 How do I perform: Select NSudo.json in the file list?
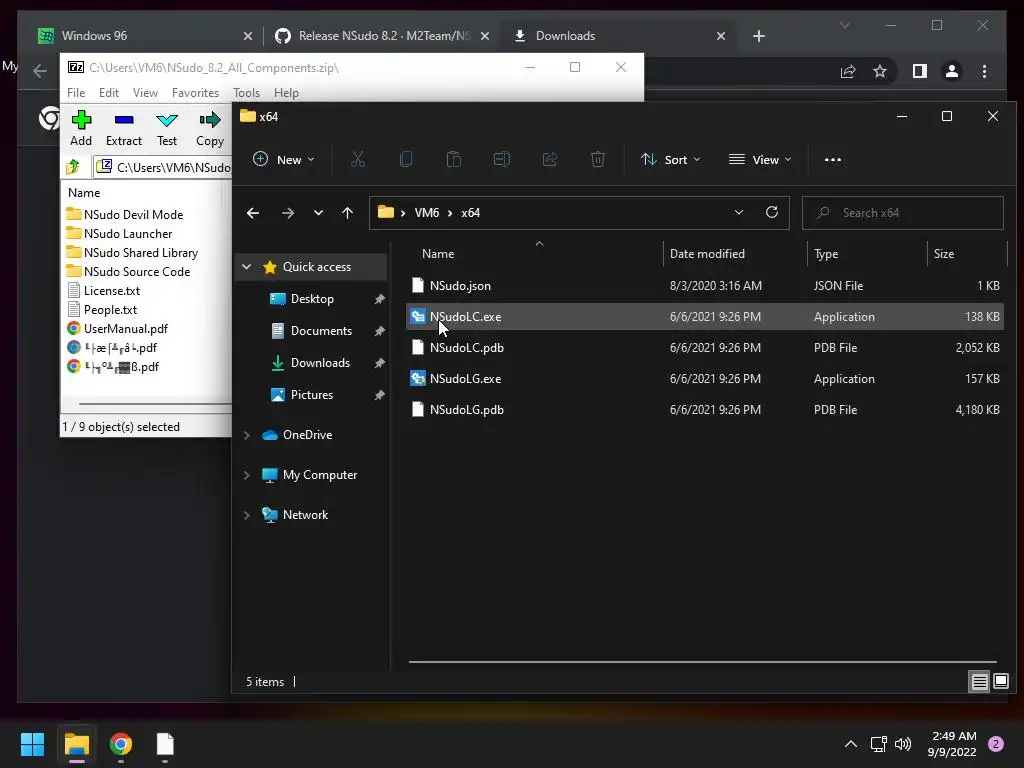coord(705,285)
